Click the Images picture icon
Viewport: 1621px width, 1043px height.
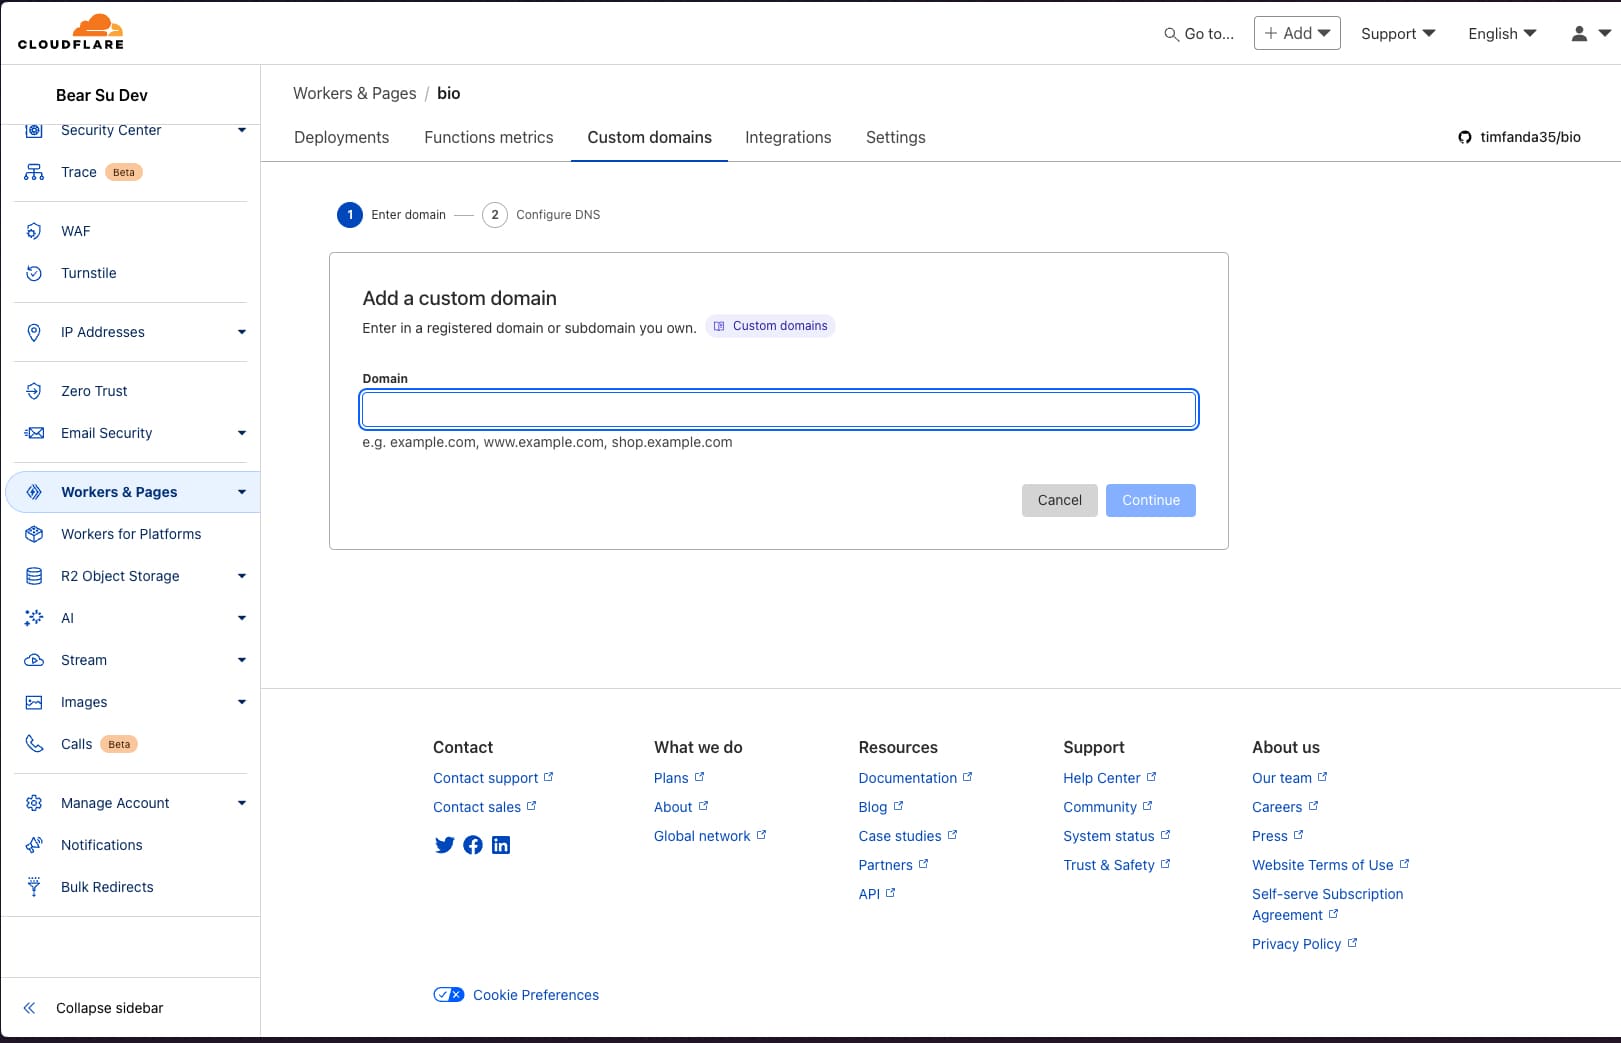pos(34,702)
